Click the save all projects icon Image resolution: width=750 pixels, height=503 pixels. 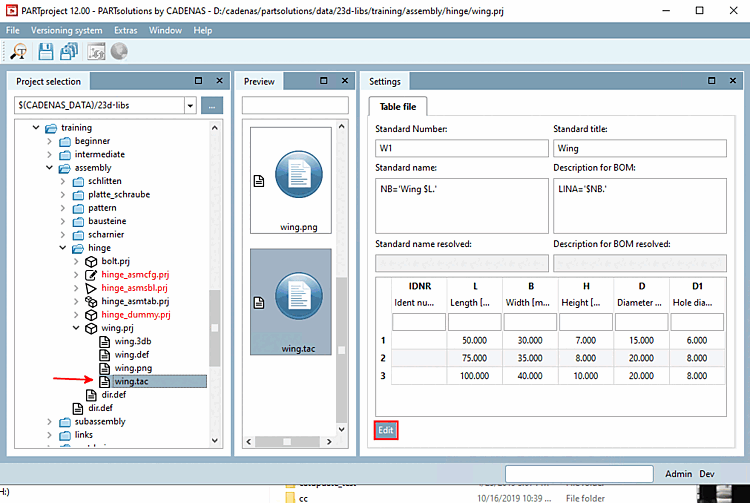pyautogui.click(x=69, y=52)
